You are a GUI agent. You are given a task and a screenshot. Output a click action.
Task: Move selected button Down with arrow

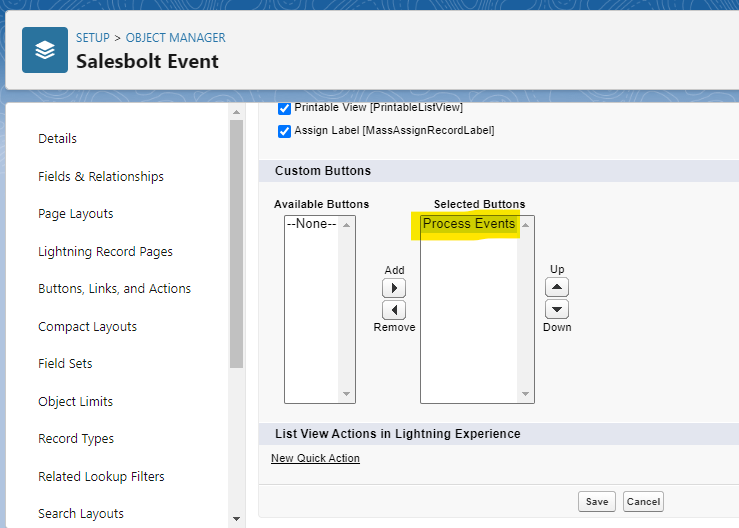(557, 309)
